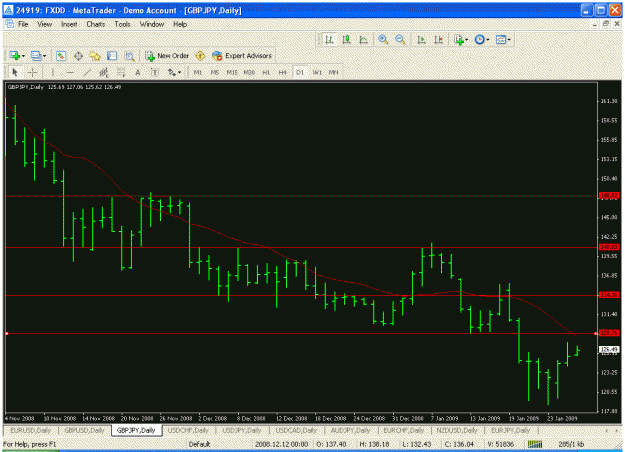This screenshot has height=452, width=625.
Task: Switch chart to candlesticks mode
Action: (x=346, y=39)
